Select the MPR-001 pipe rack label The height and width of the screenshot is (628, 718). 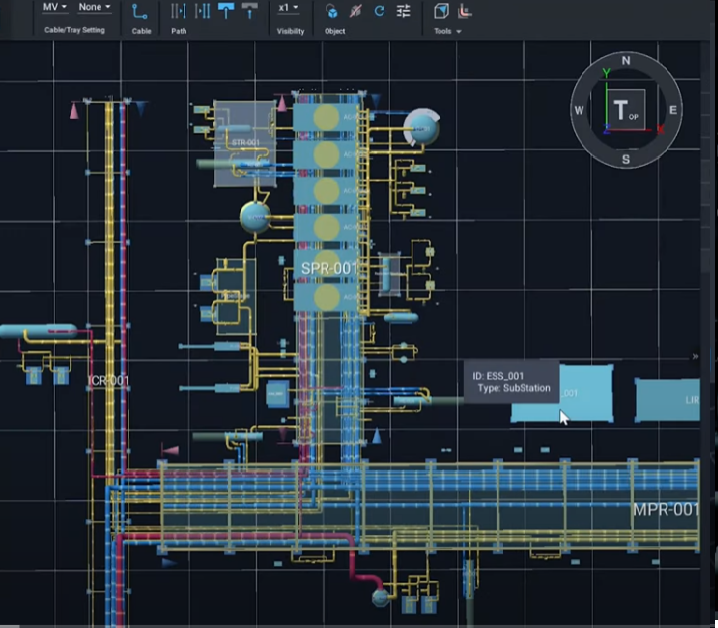point(666,509)
